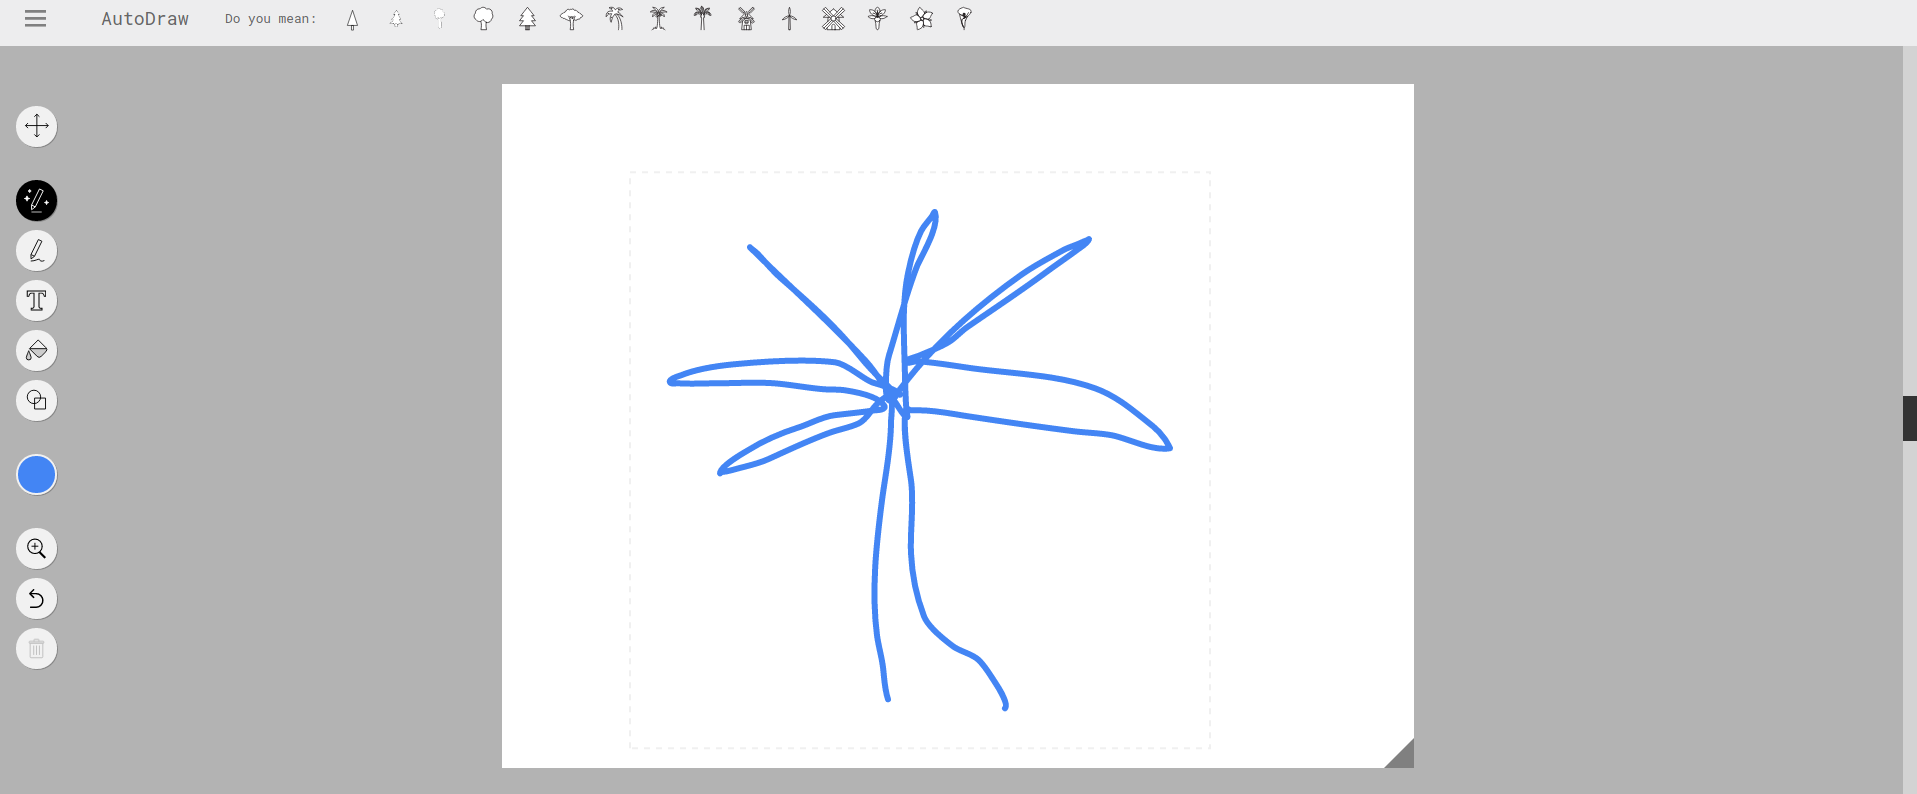
Task: Click the trash Delete button
Action: coord(37,649)
